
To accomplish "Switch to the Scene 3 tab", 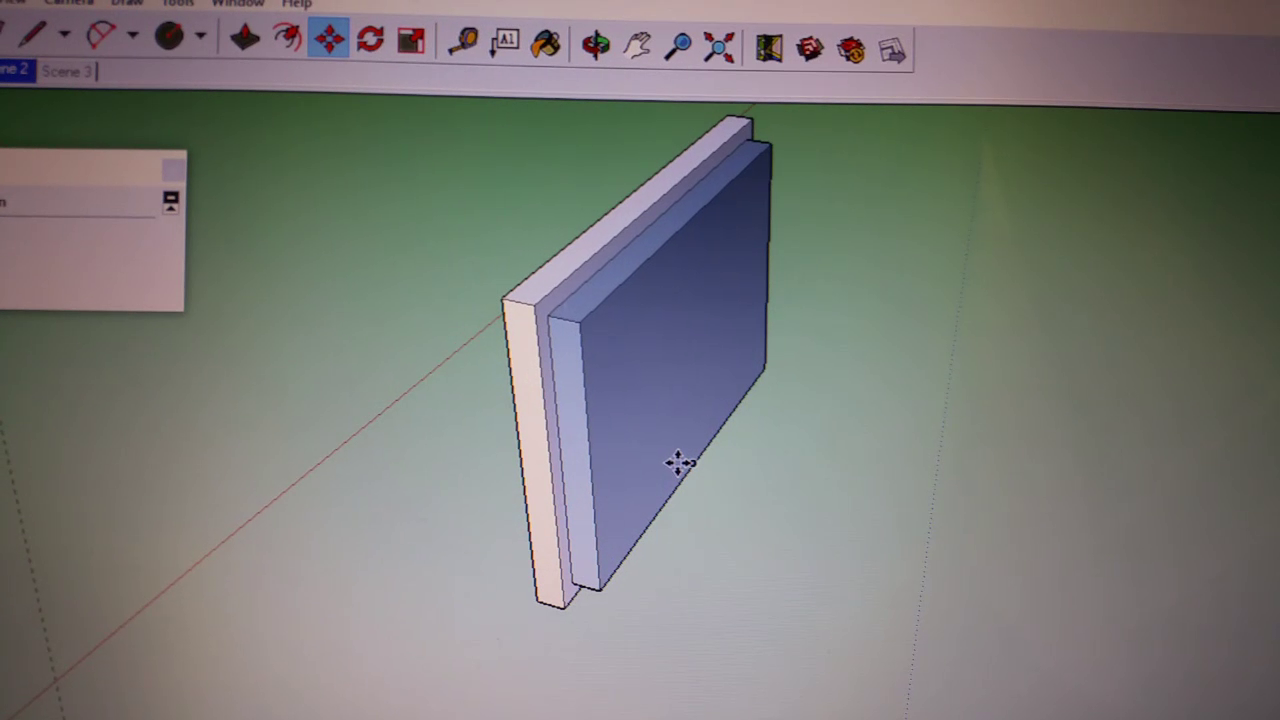I will pos(66,71).
